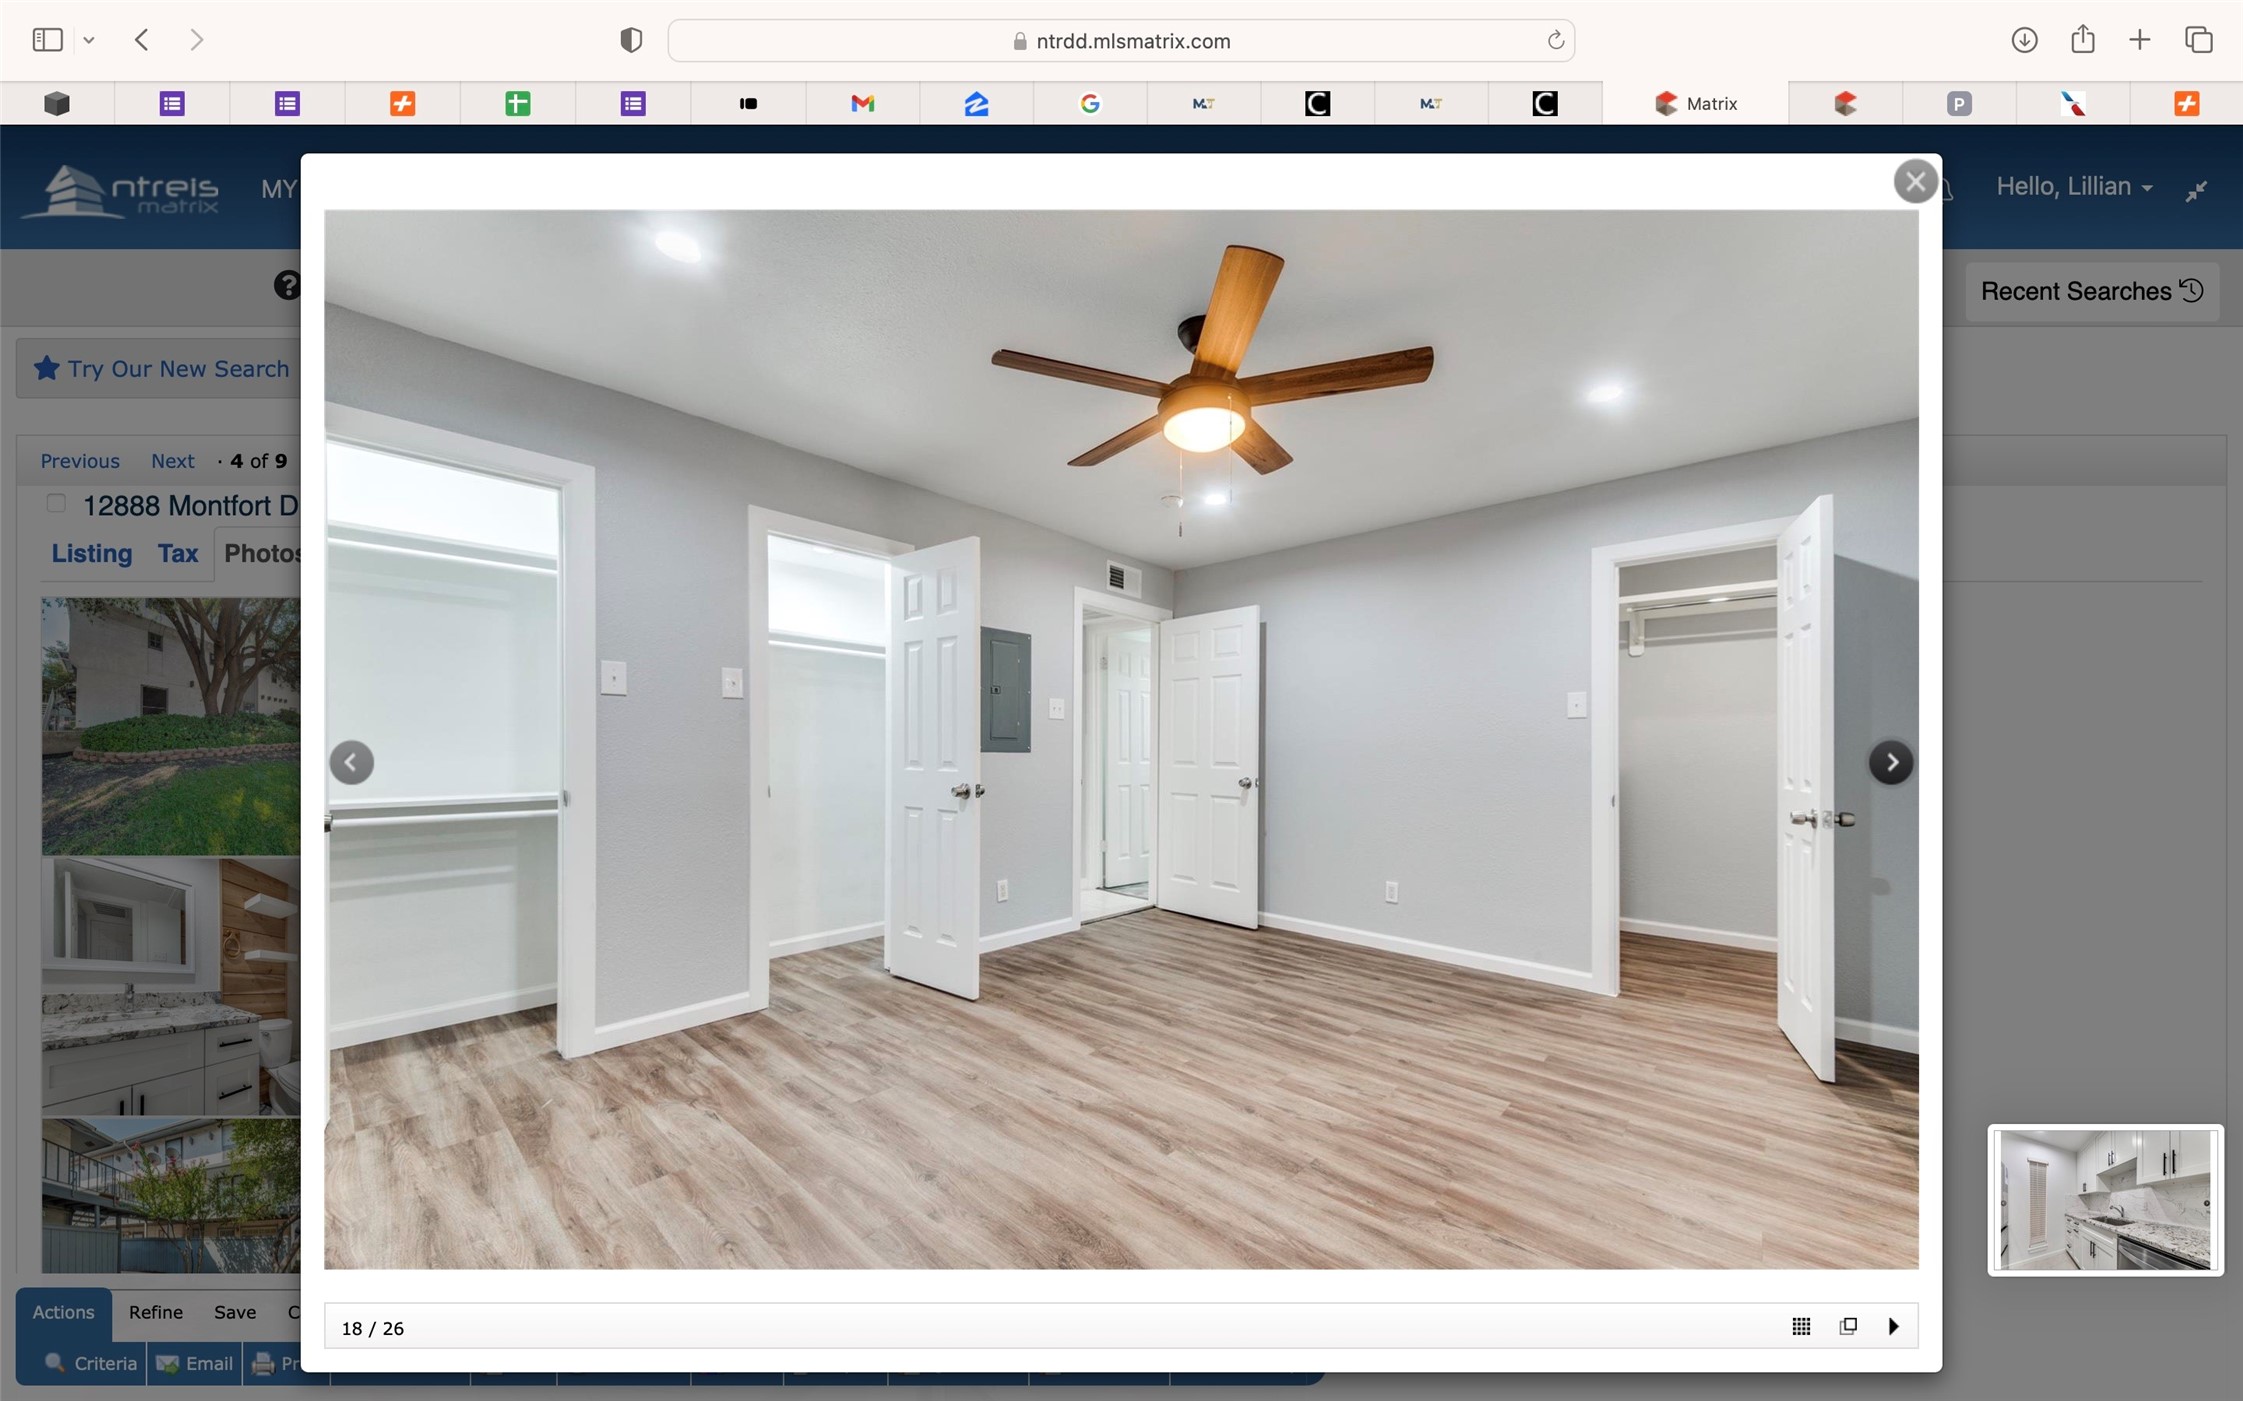The height and width of the screenshot is (1401, 2243).
Task: Switch to the Tax tab
Action: tap(178, 553)
